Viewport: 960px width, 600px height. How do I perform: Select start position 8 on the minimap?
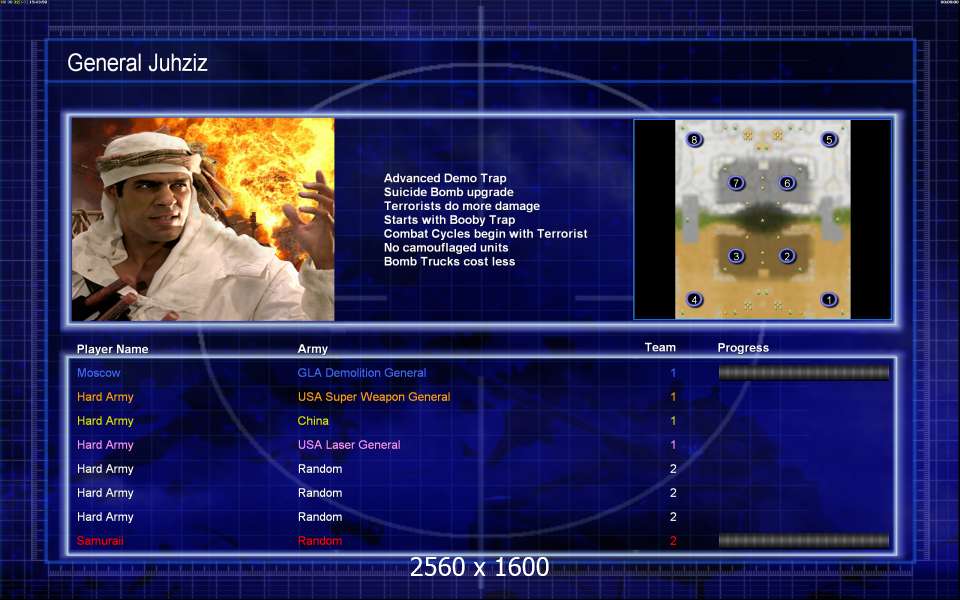point(694,140)
